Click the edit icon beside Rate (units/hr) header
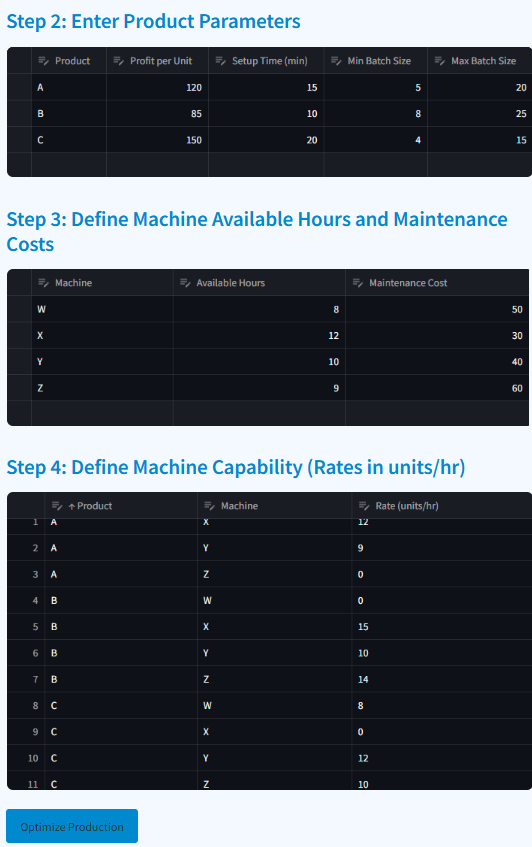This screenshot has height=847, width=532. click(x=364, y=506)
